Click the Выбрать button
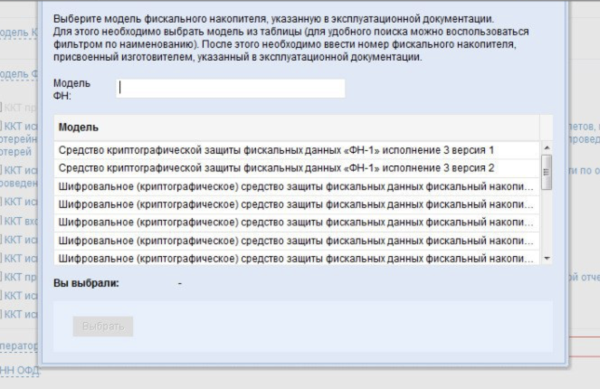 (x=103, y=326)
